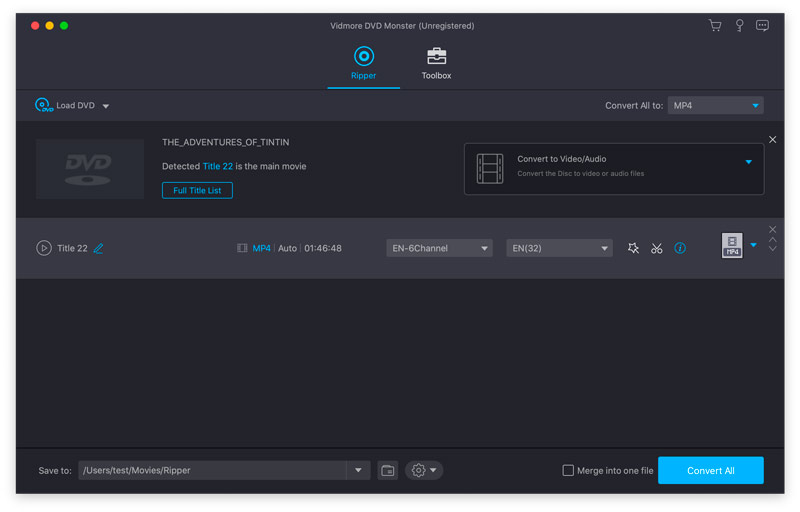This screenshot has height=512, width=800.
Task: Click the Auto resolution label
Action: (x=287, y=248)
